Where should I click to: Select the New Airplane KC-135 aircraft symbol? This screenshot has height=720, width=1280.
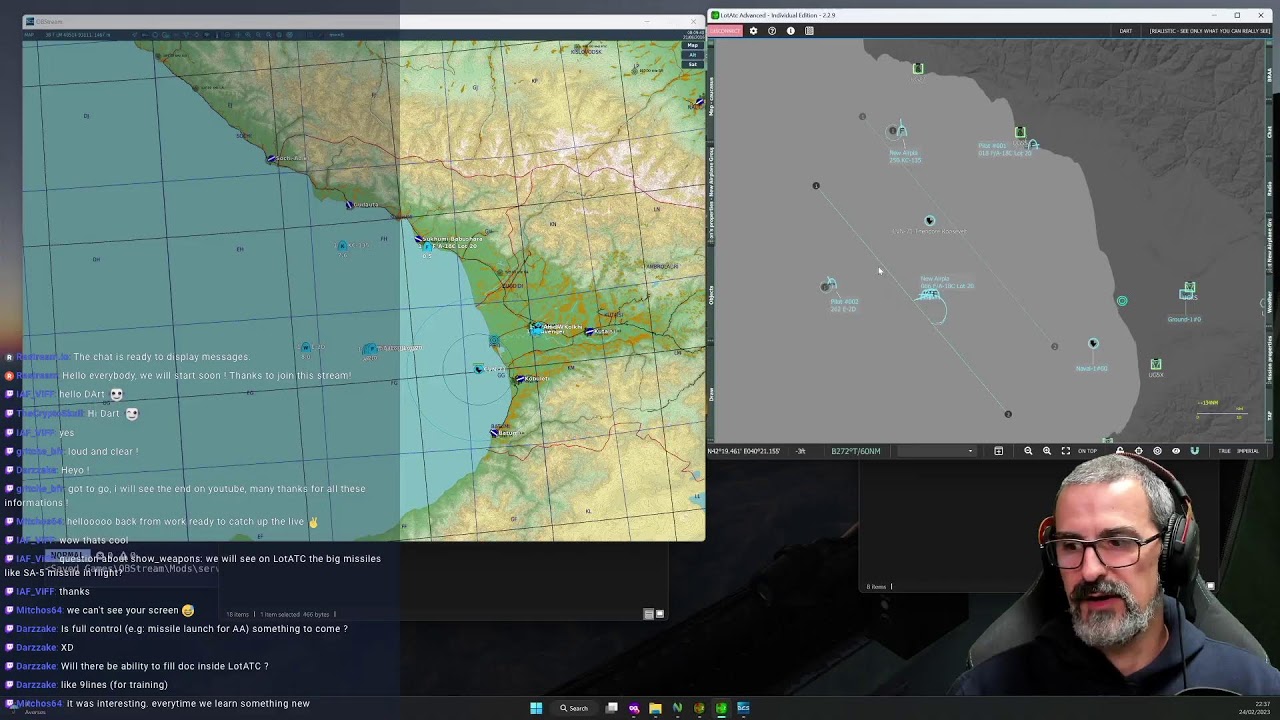tap(901, 131)
